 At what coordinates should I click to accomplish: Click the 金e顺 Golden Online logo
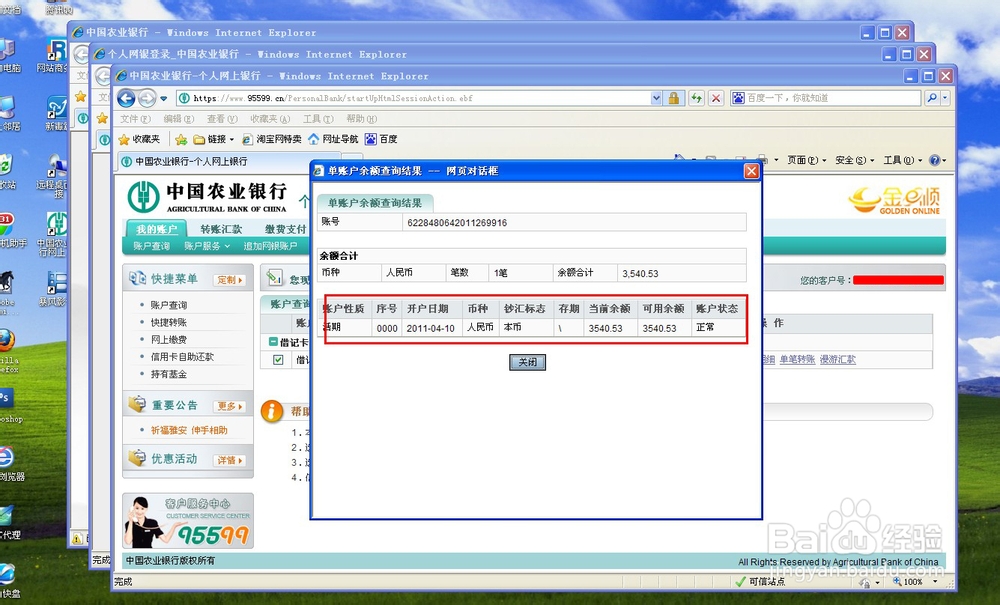(x=895, y=200)
